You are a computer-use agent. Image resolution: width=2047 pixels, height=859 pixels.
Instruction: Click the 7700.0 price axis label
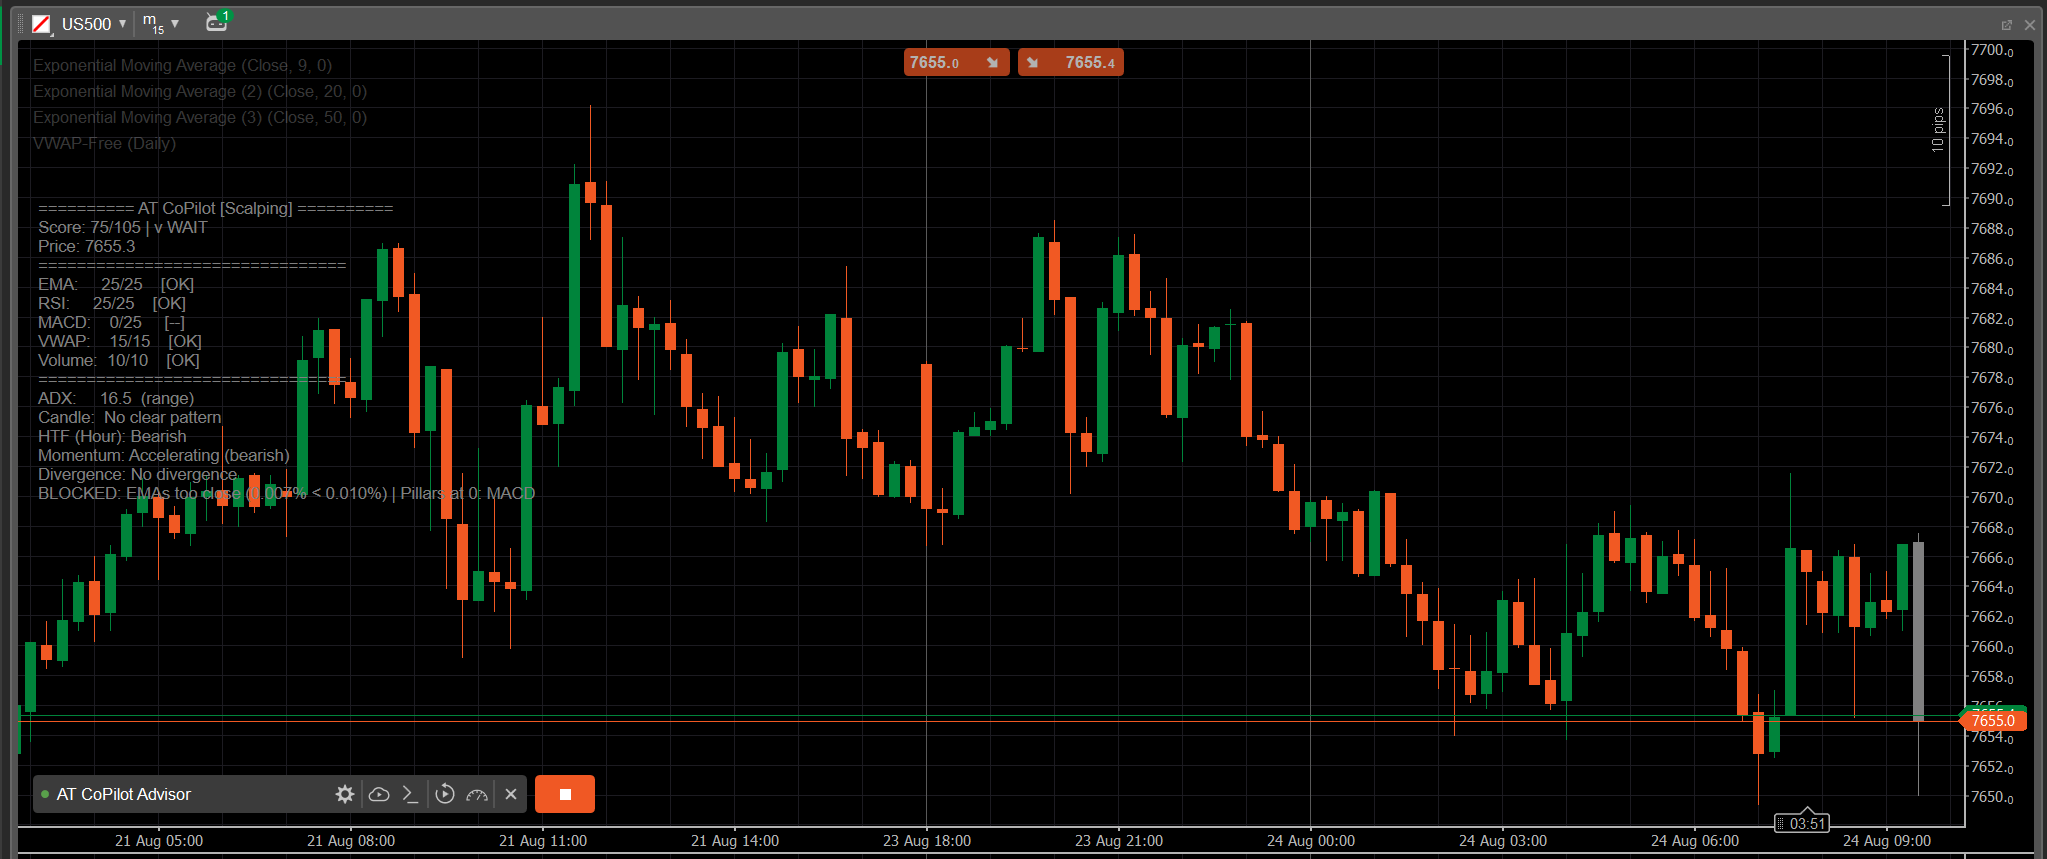pyautogui.click(x=1992, y=50)
